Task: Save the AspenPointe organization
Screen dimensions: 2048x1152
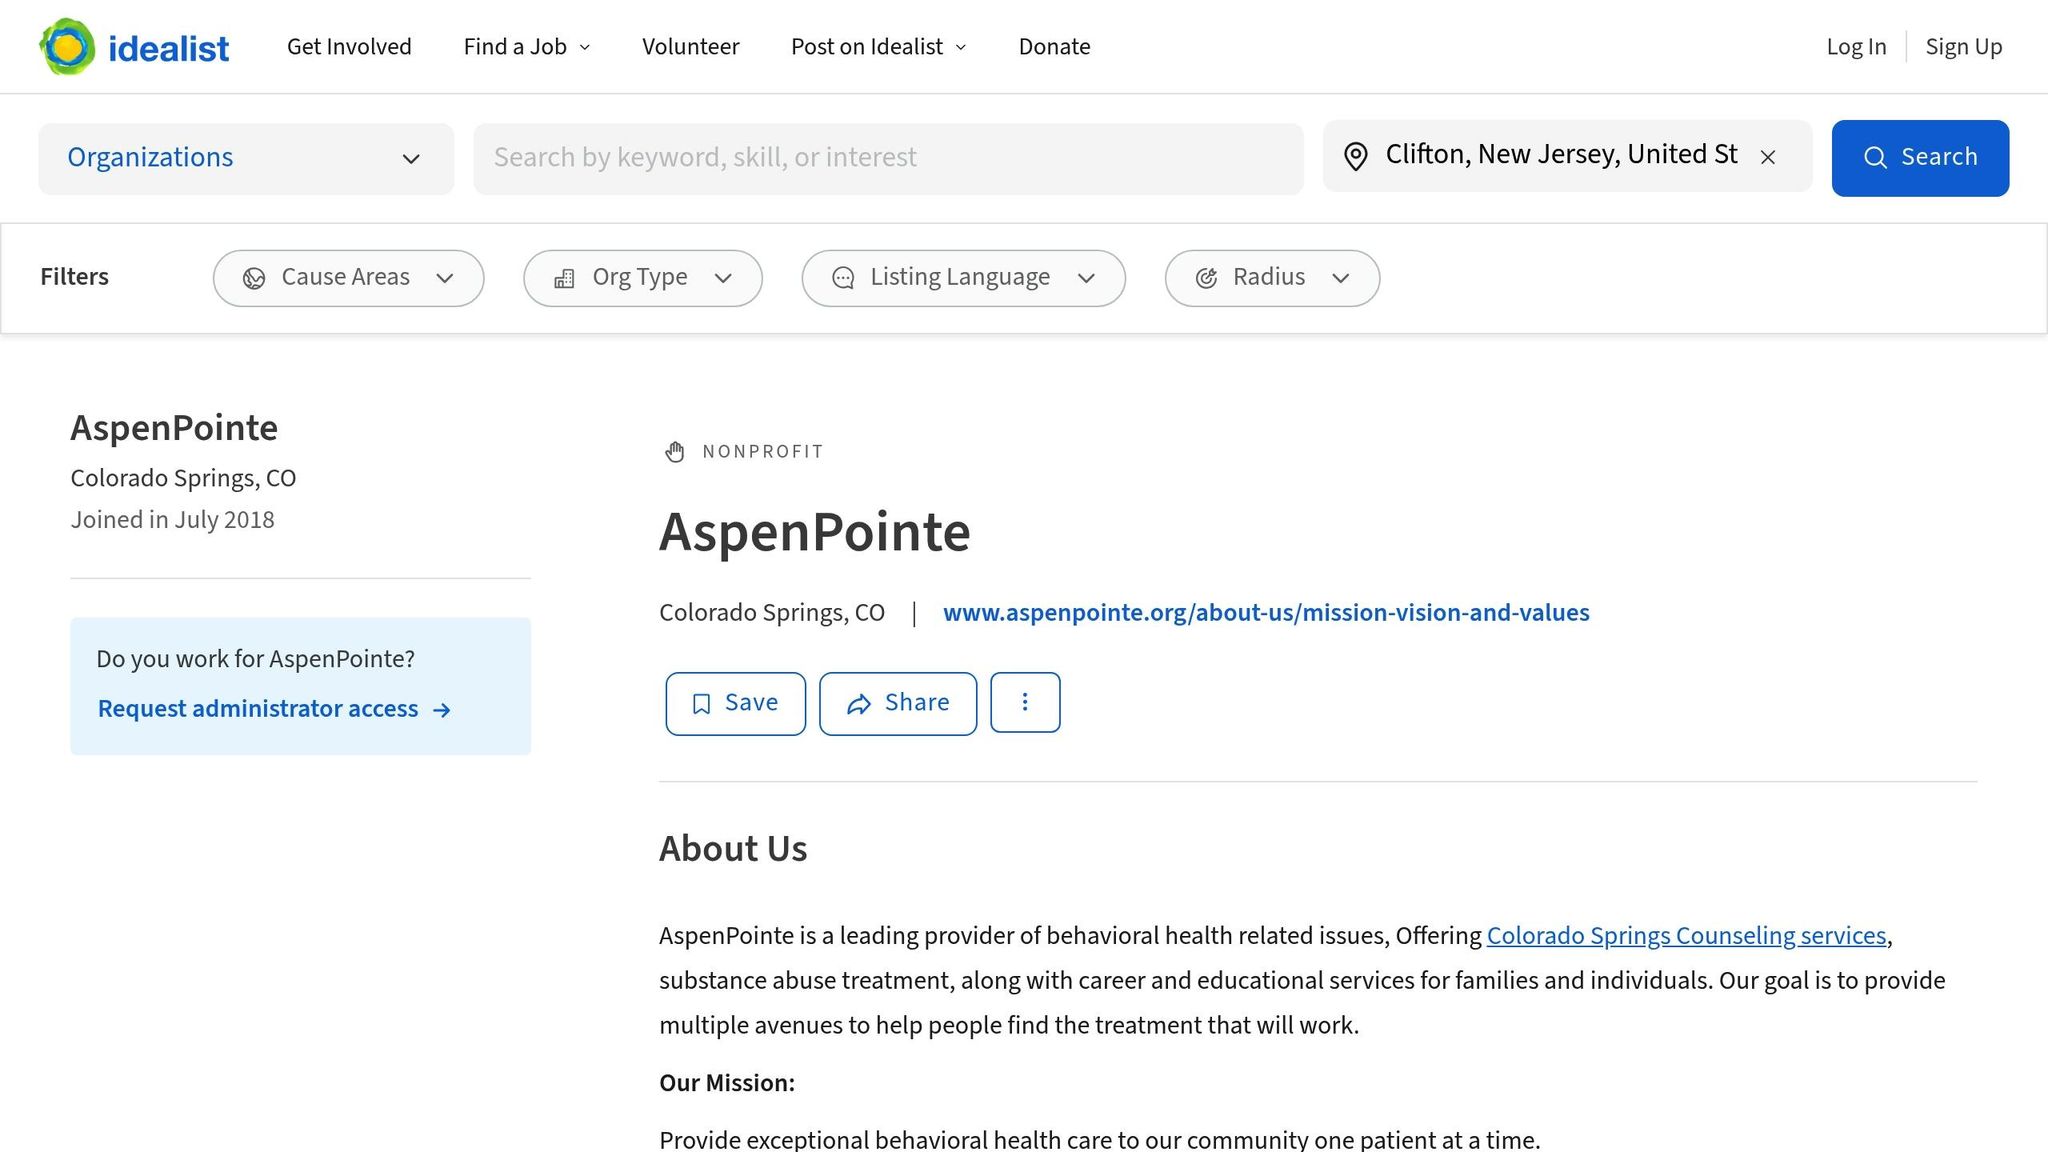Action: click(735, 704)
